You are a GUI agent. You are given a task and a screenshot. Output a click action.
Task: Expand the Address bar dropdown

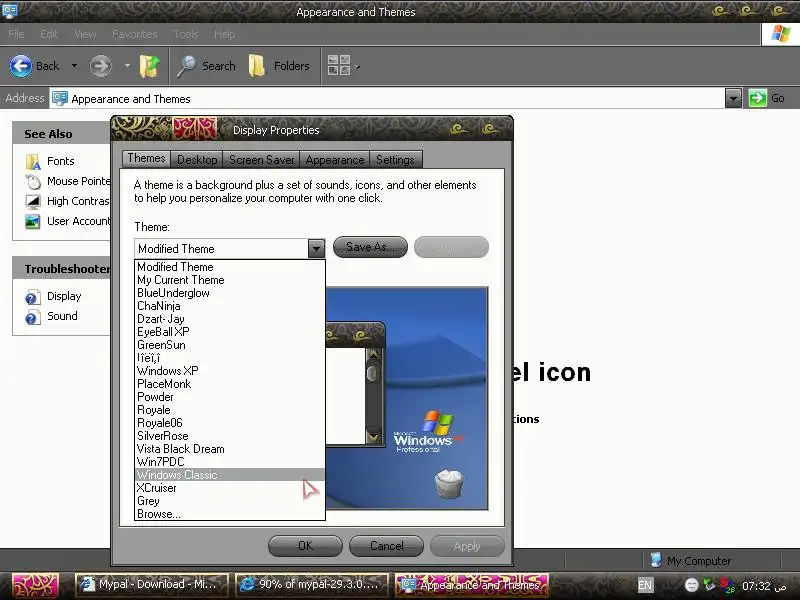(733, 98)
